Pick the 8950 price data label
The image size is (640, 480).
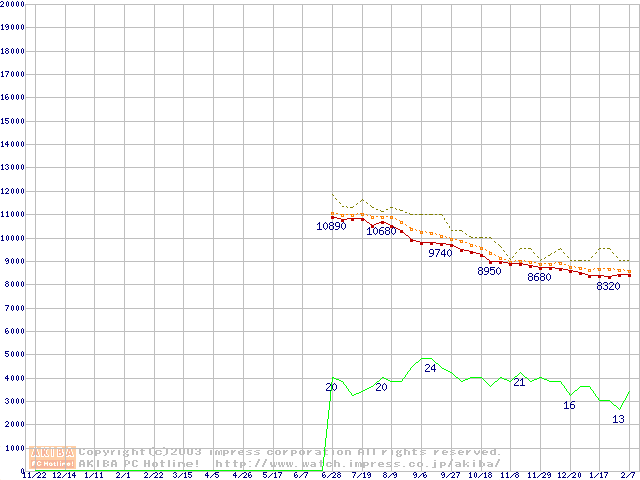(489, 272)
